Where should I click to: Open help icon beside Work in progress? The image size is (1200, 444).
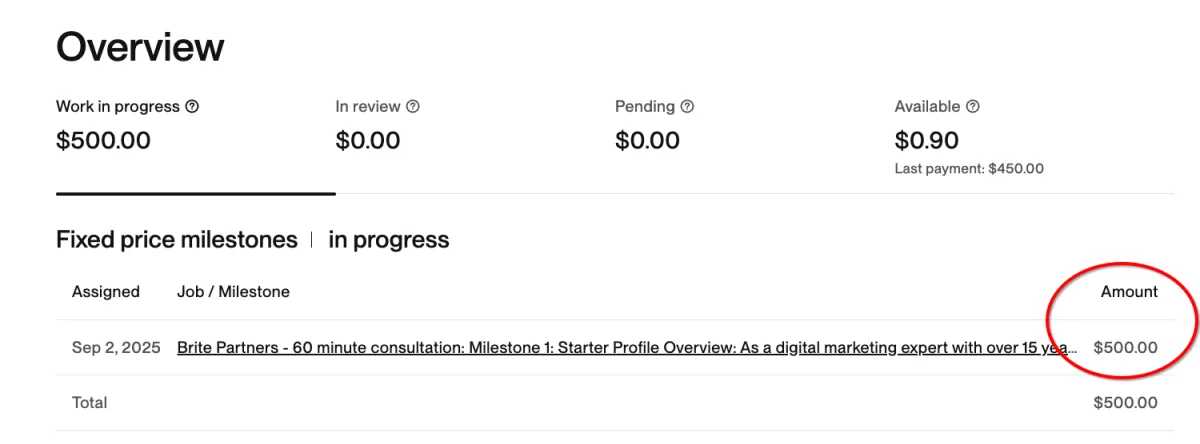click(192, 106)
